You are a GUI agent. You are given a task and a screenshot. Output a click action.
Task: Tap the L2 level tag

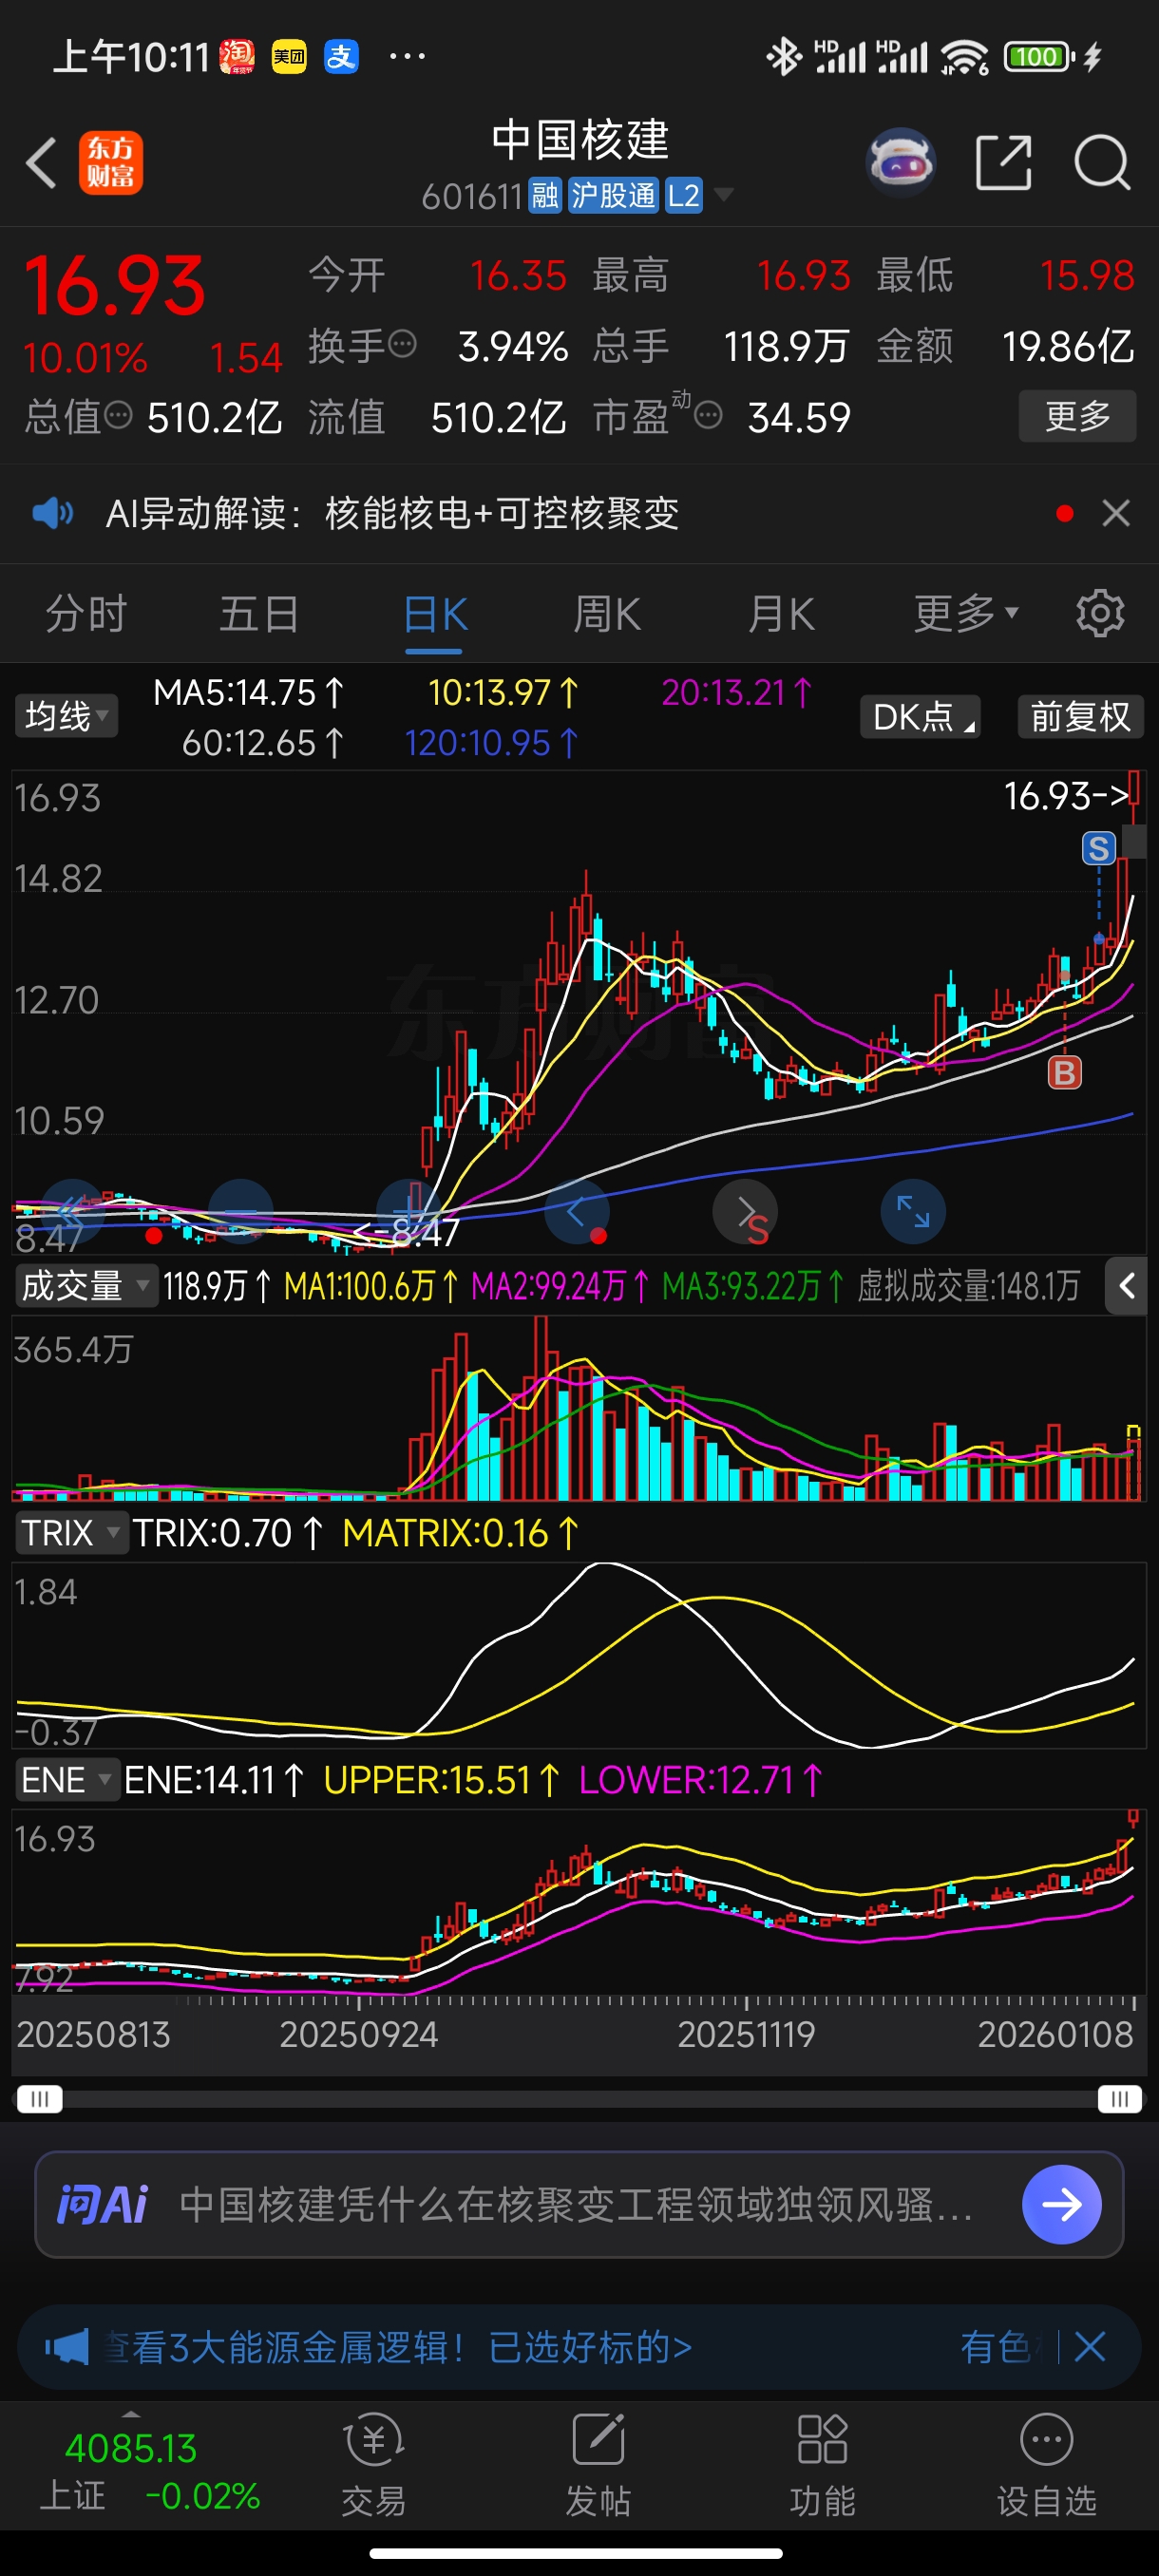[683, 195]
